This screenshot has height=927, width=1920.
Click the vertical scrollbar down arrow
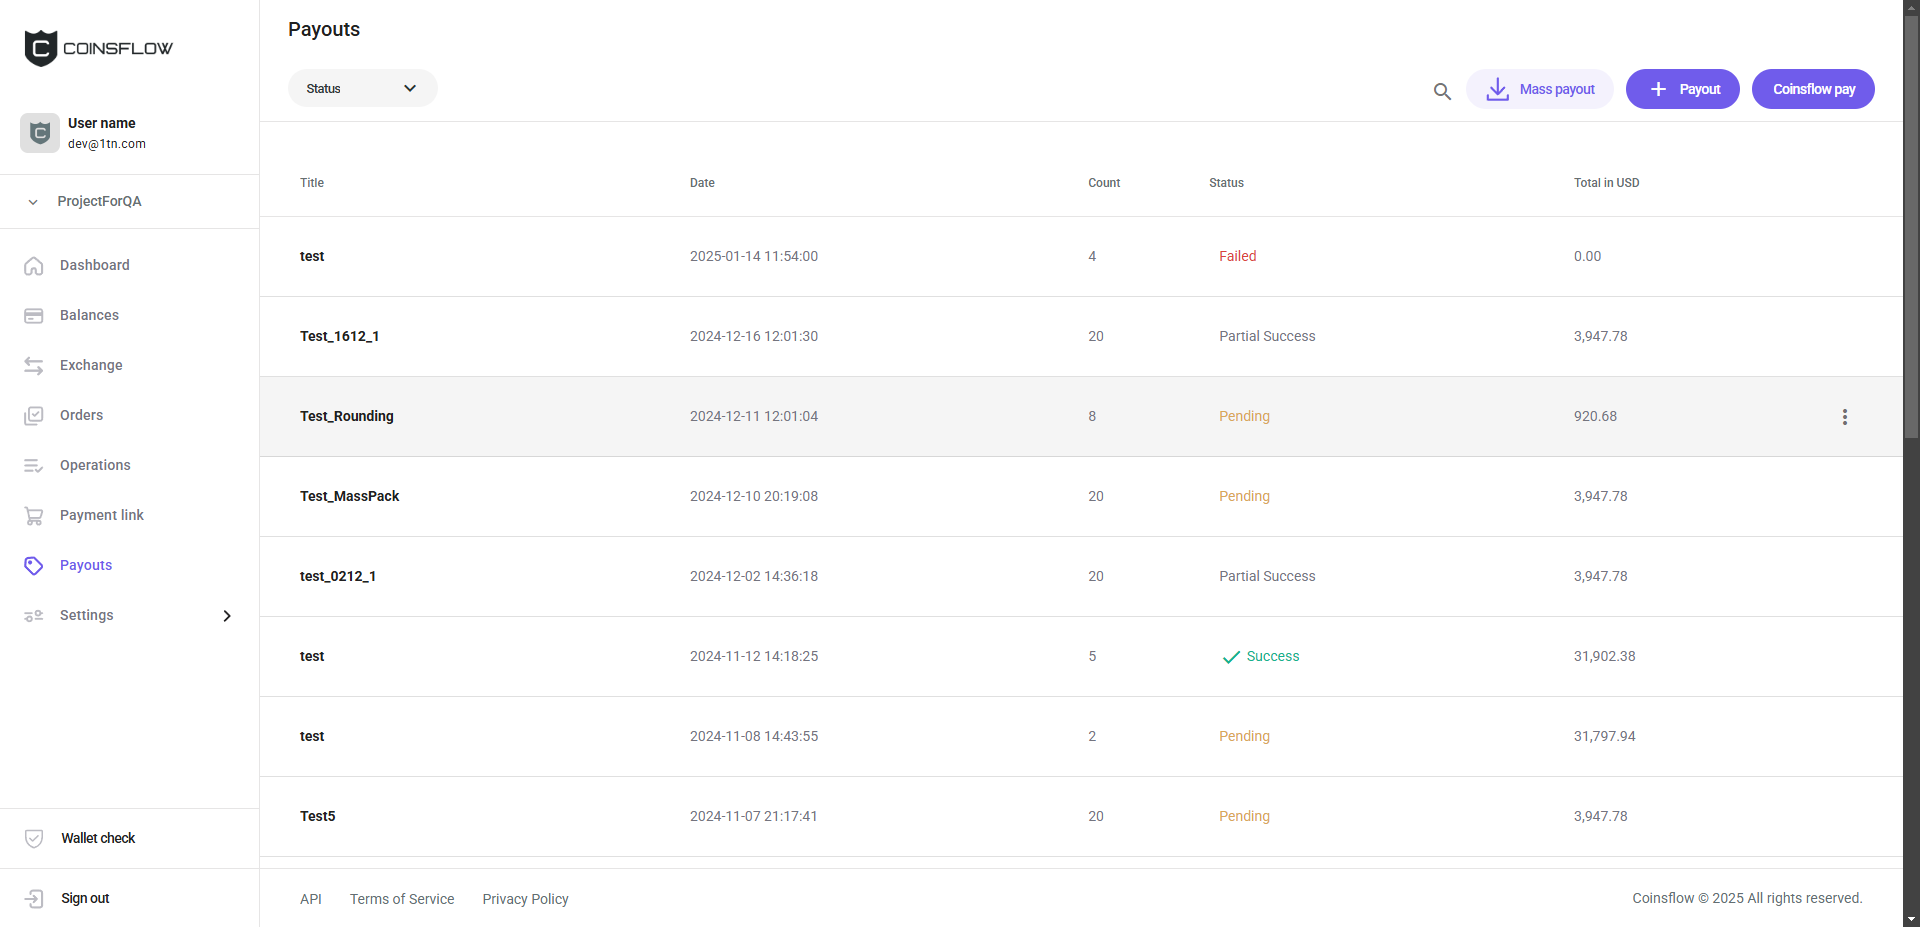tap(1911, 918)
